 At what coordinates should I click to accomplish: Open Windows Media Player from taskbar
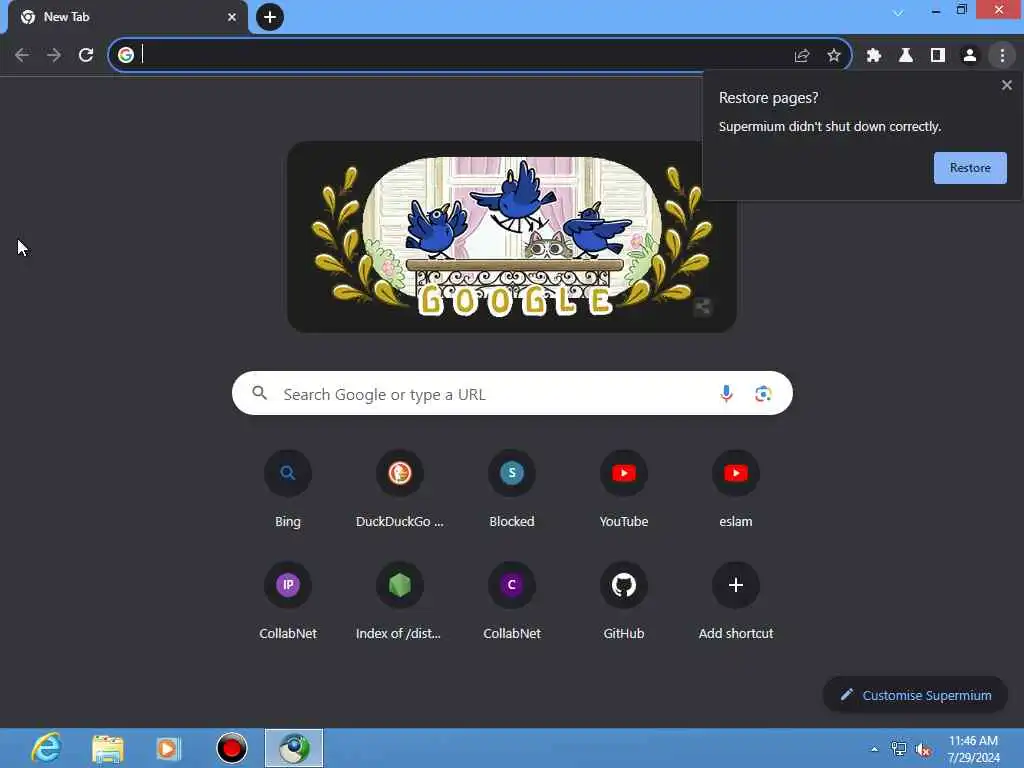(168, 748)
